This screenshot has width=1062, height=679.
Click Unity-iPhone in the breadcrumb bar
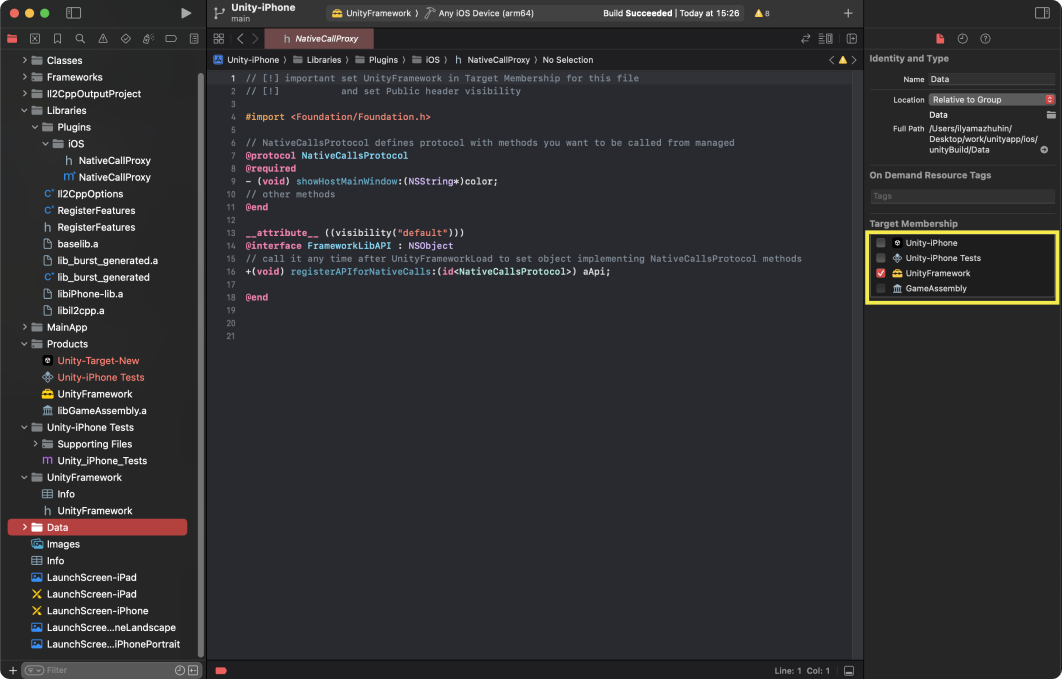click(x=247, y=60)
